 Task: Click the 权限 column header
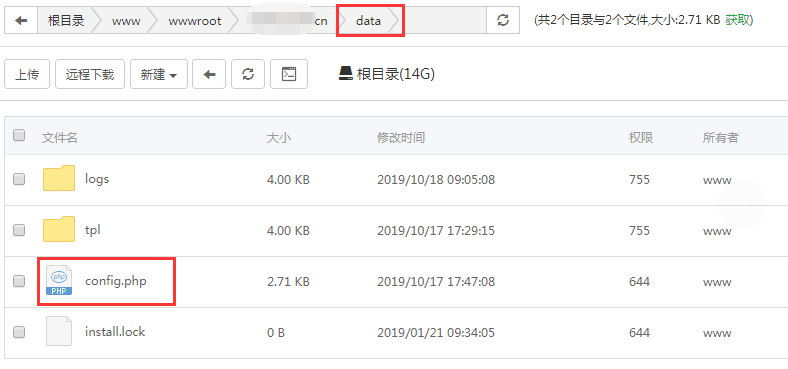coord(641,137)
